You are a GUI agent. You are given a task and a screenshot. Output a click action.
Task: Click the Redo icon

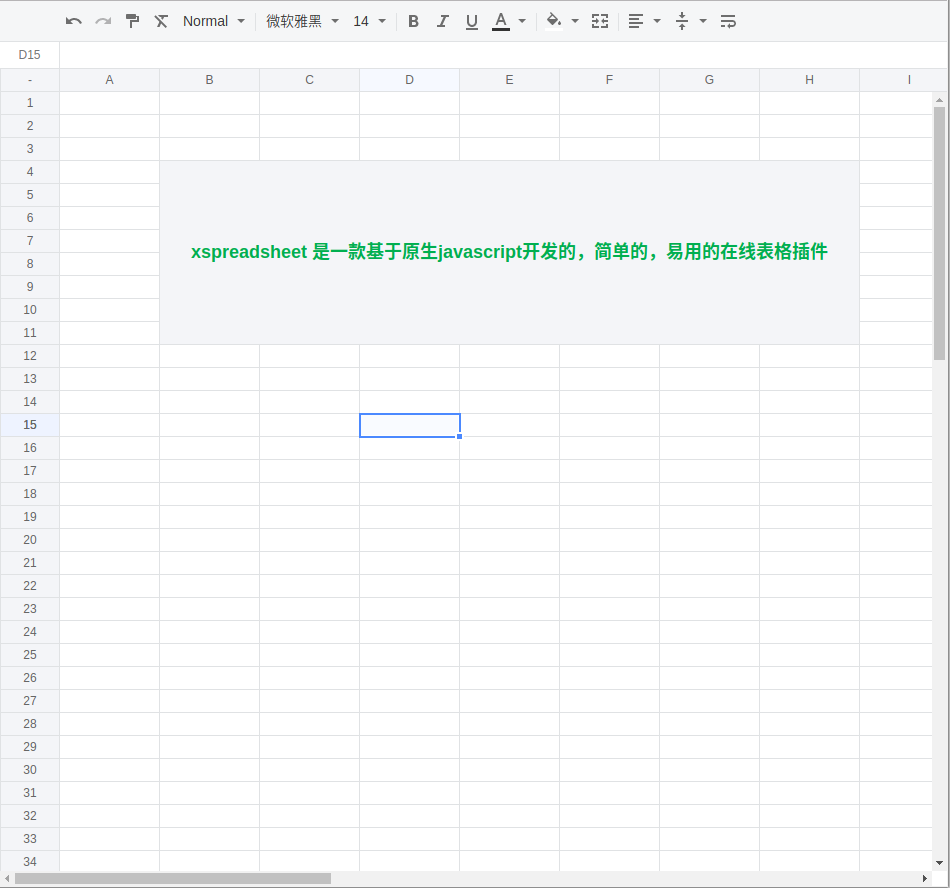[103, 22]
